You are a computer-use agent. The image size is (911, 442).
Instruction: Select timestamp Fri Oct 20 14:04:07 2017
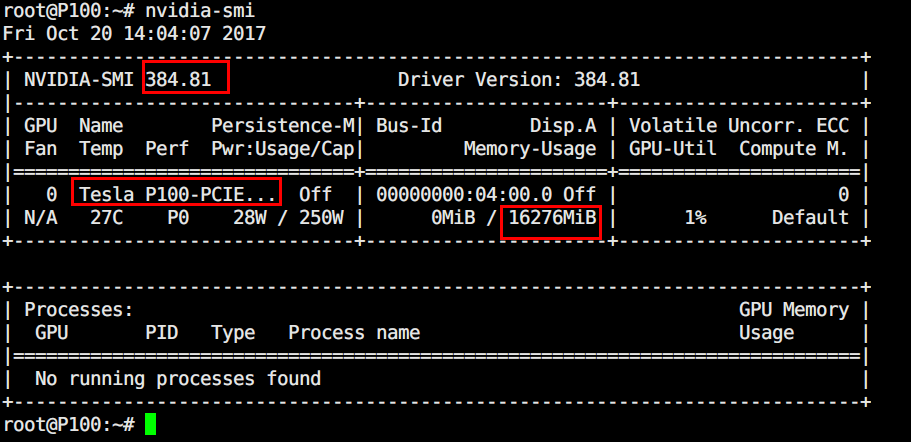[134, 33]
